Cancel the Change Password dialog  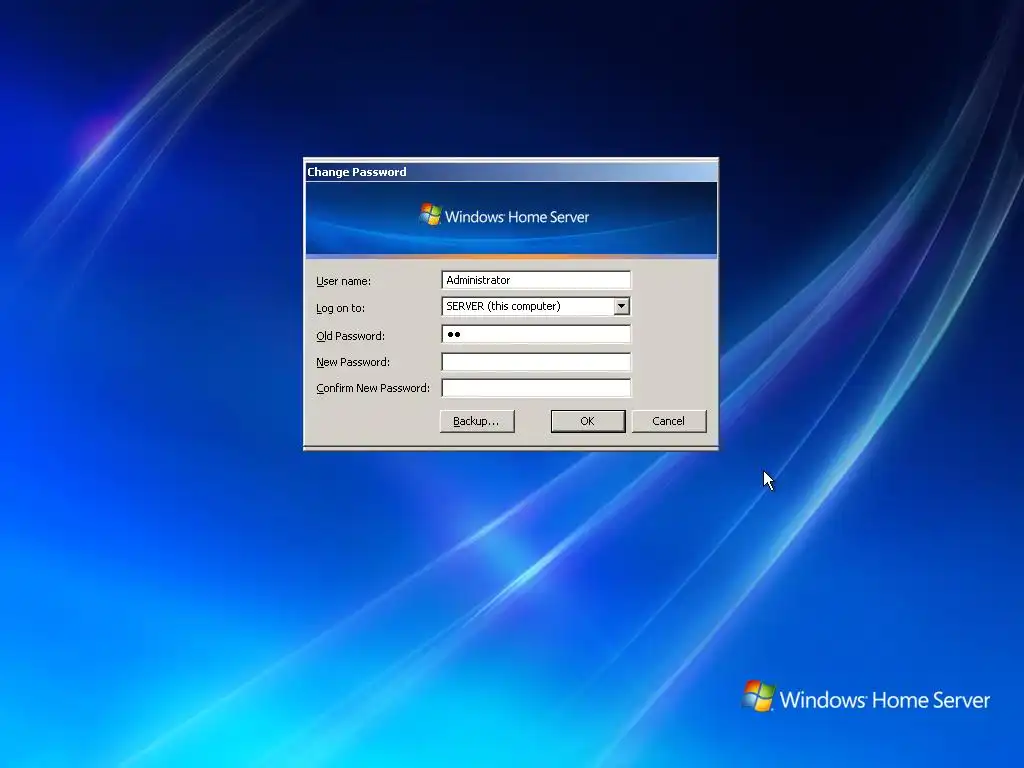pos(669,421)
